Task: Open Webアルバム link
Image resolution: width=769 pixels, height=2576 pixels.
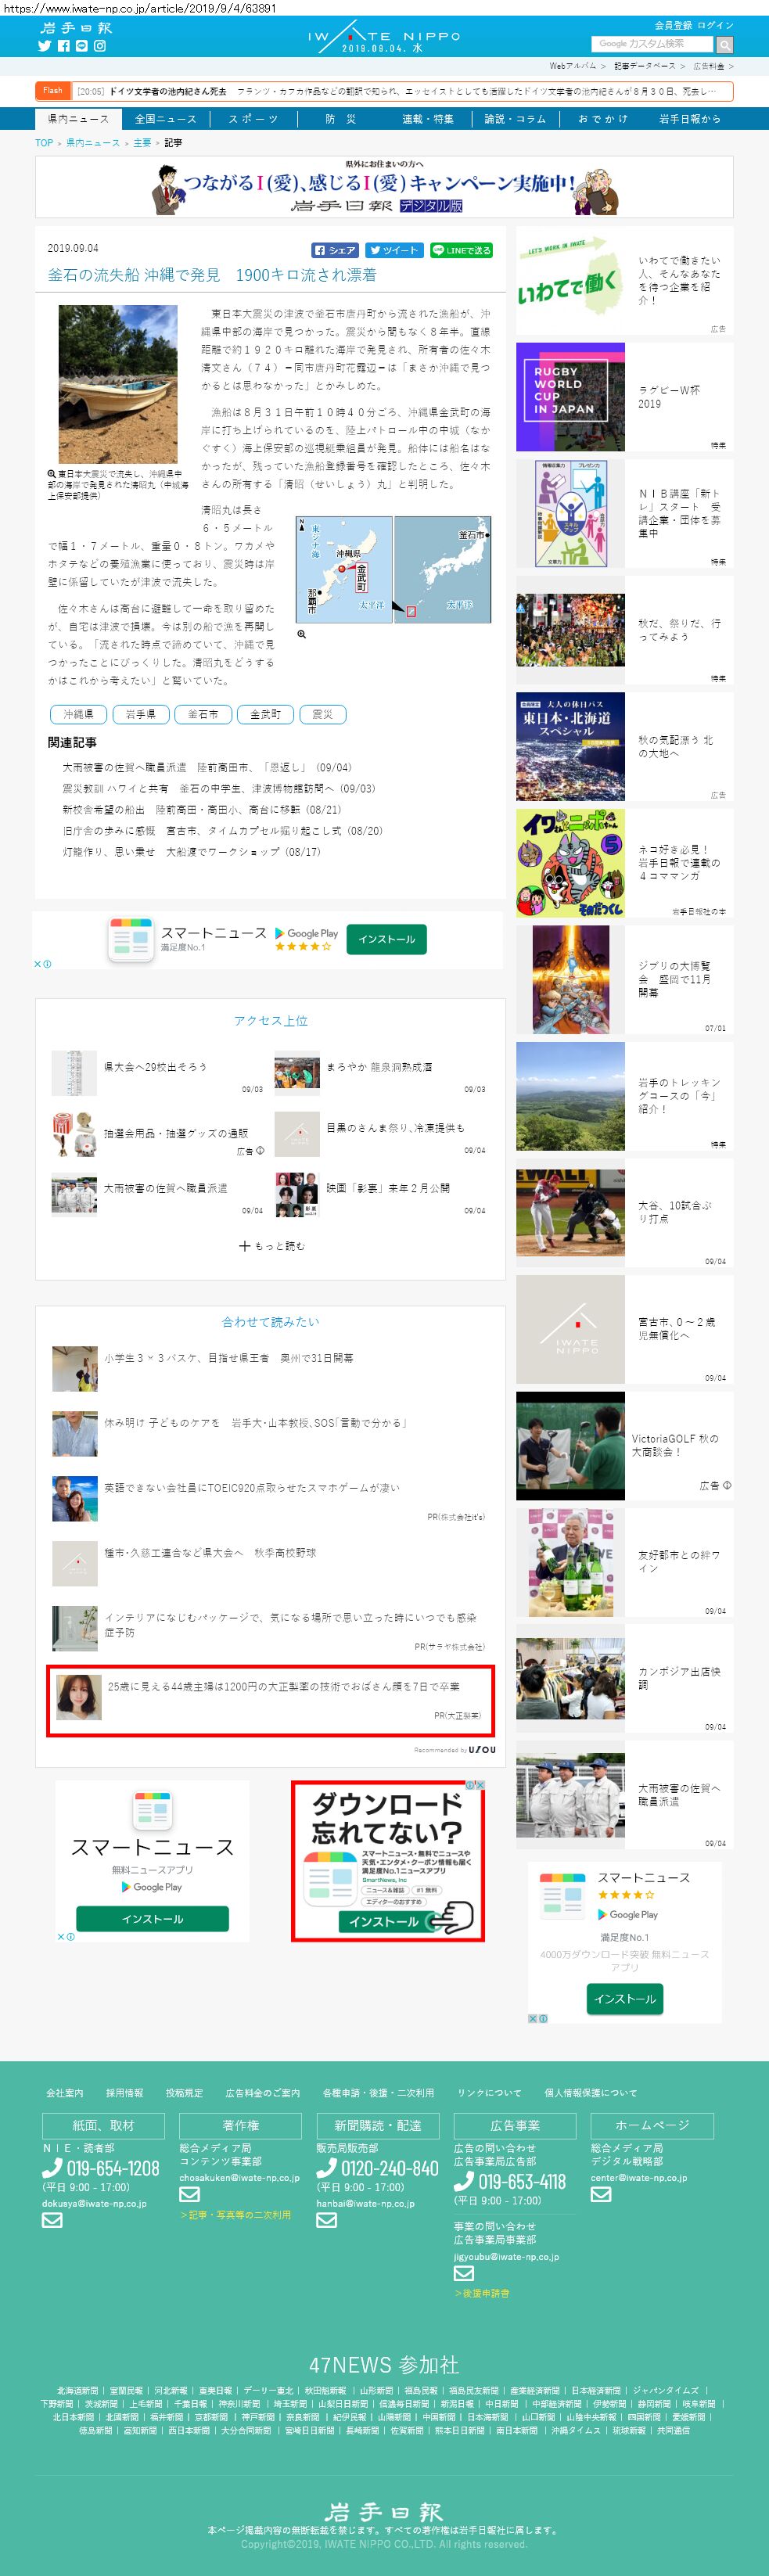Action: tap(572, 66)
